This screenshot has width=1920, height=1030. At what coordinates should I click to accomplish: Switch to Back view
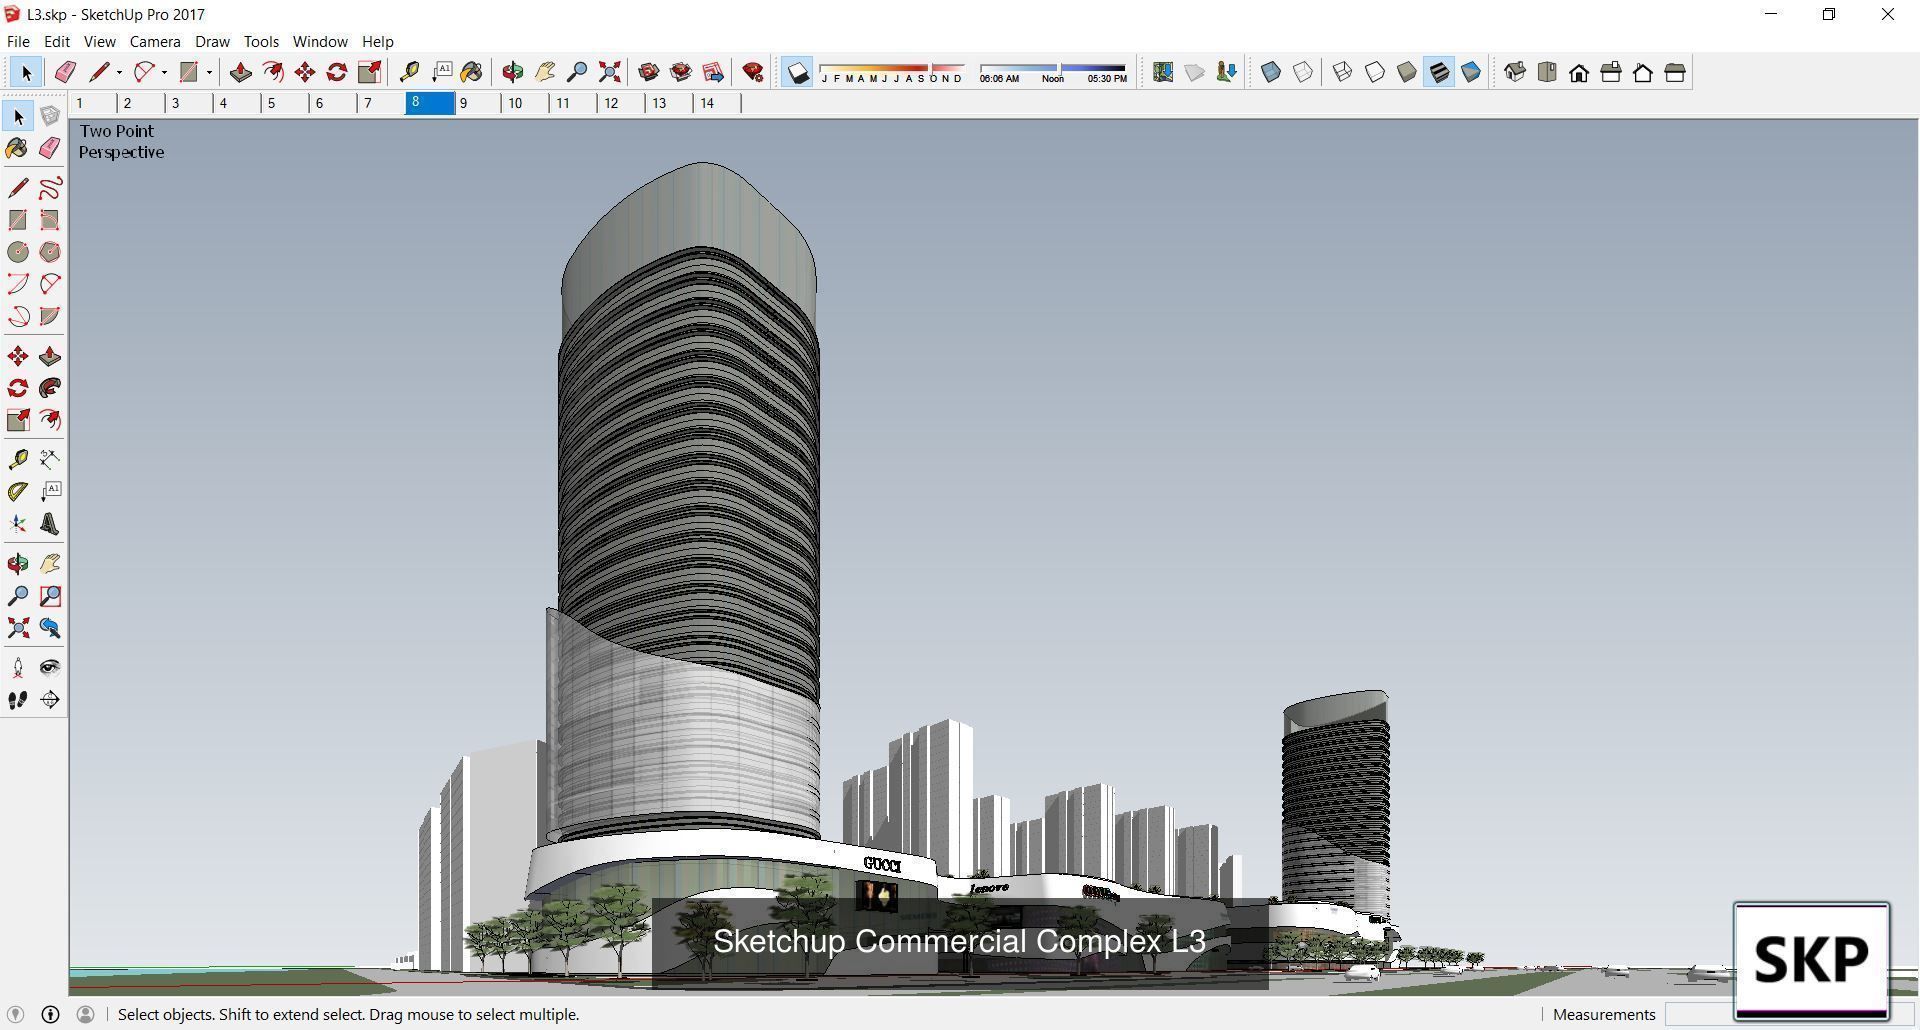tap(1643, 72)
